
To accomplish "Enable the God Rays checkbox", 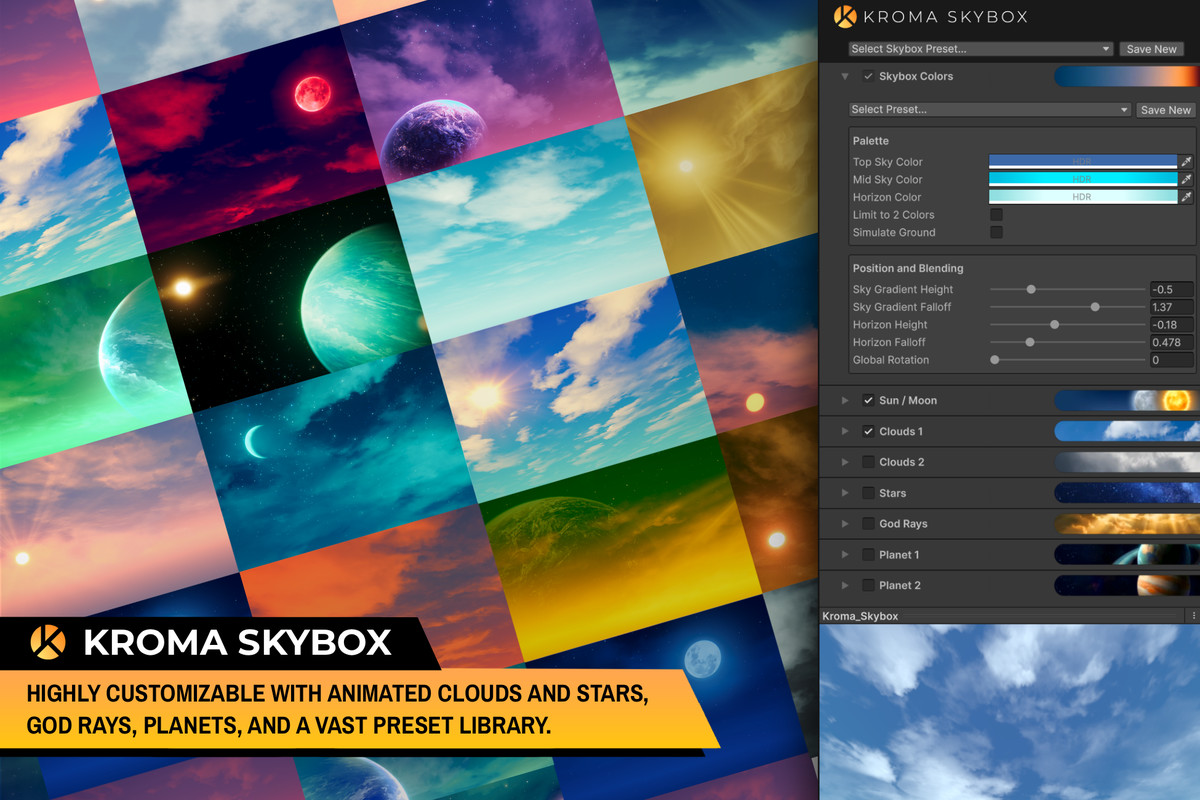I will (x=868, y=524).
